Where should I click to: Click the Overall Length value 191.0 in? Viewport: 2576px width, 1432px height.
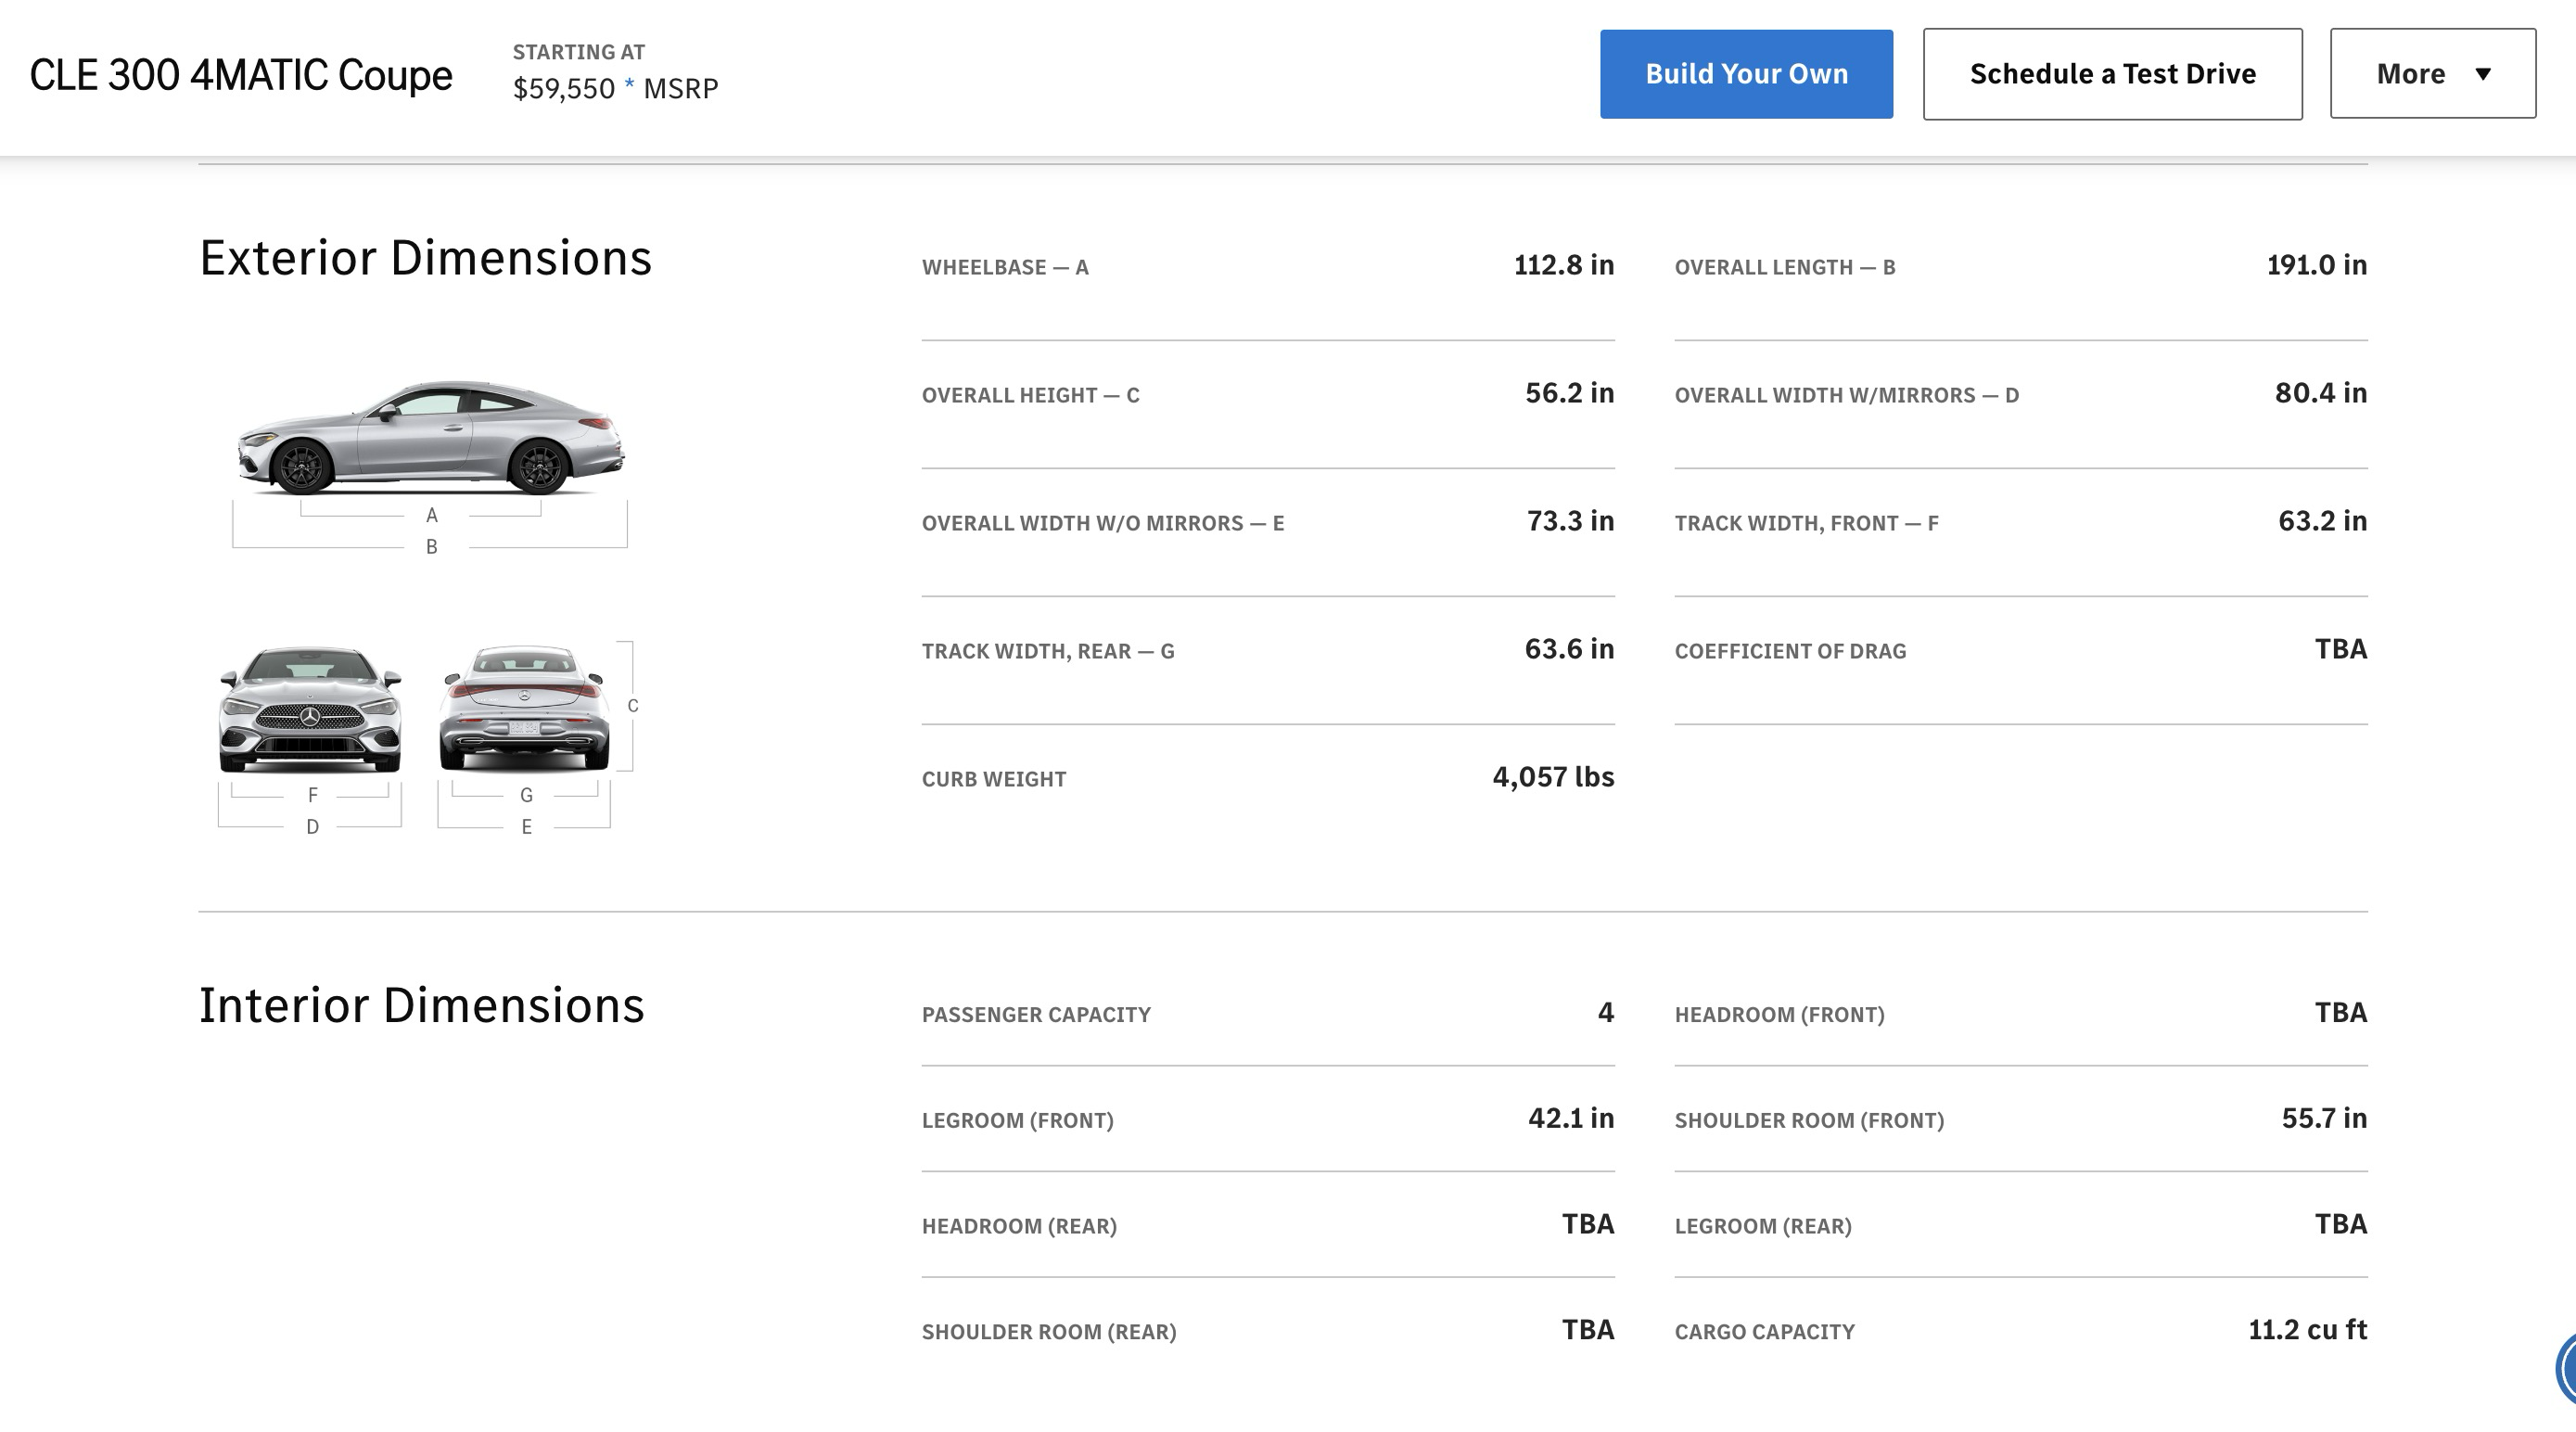(2316, 265)
